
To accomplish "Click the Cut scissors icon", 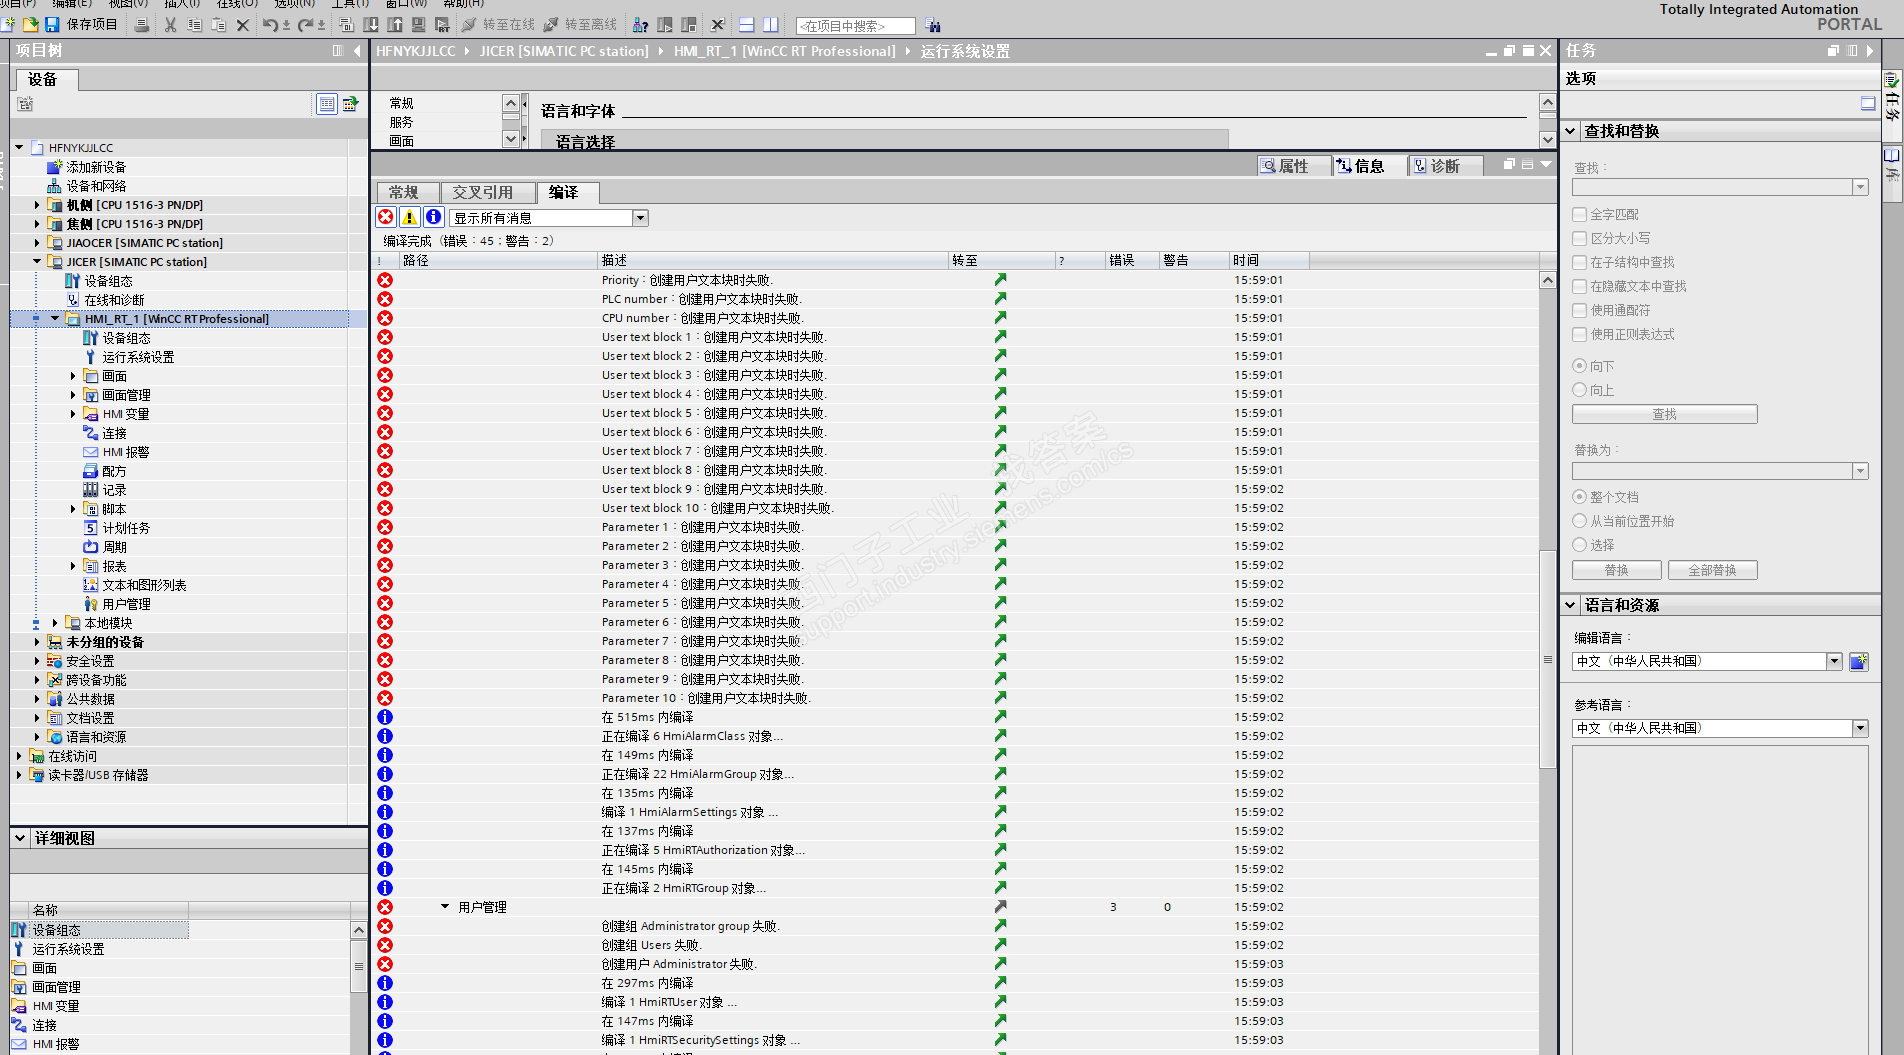I will [x=171, y=25].
